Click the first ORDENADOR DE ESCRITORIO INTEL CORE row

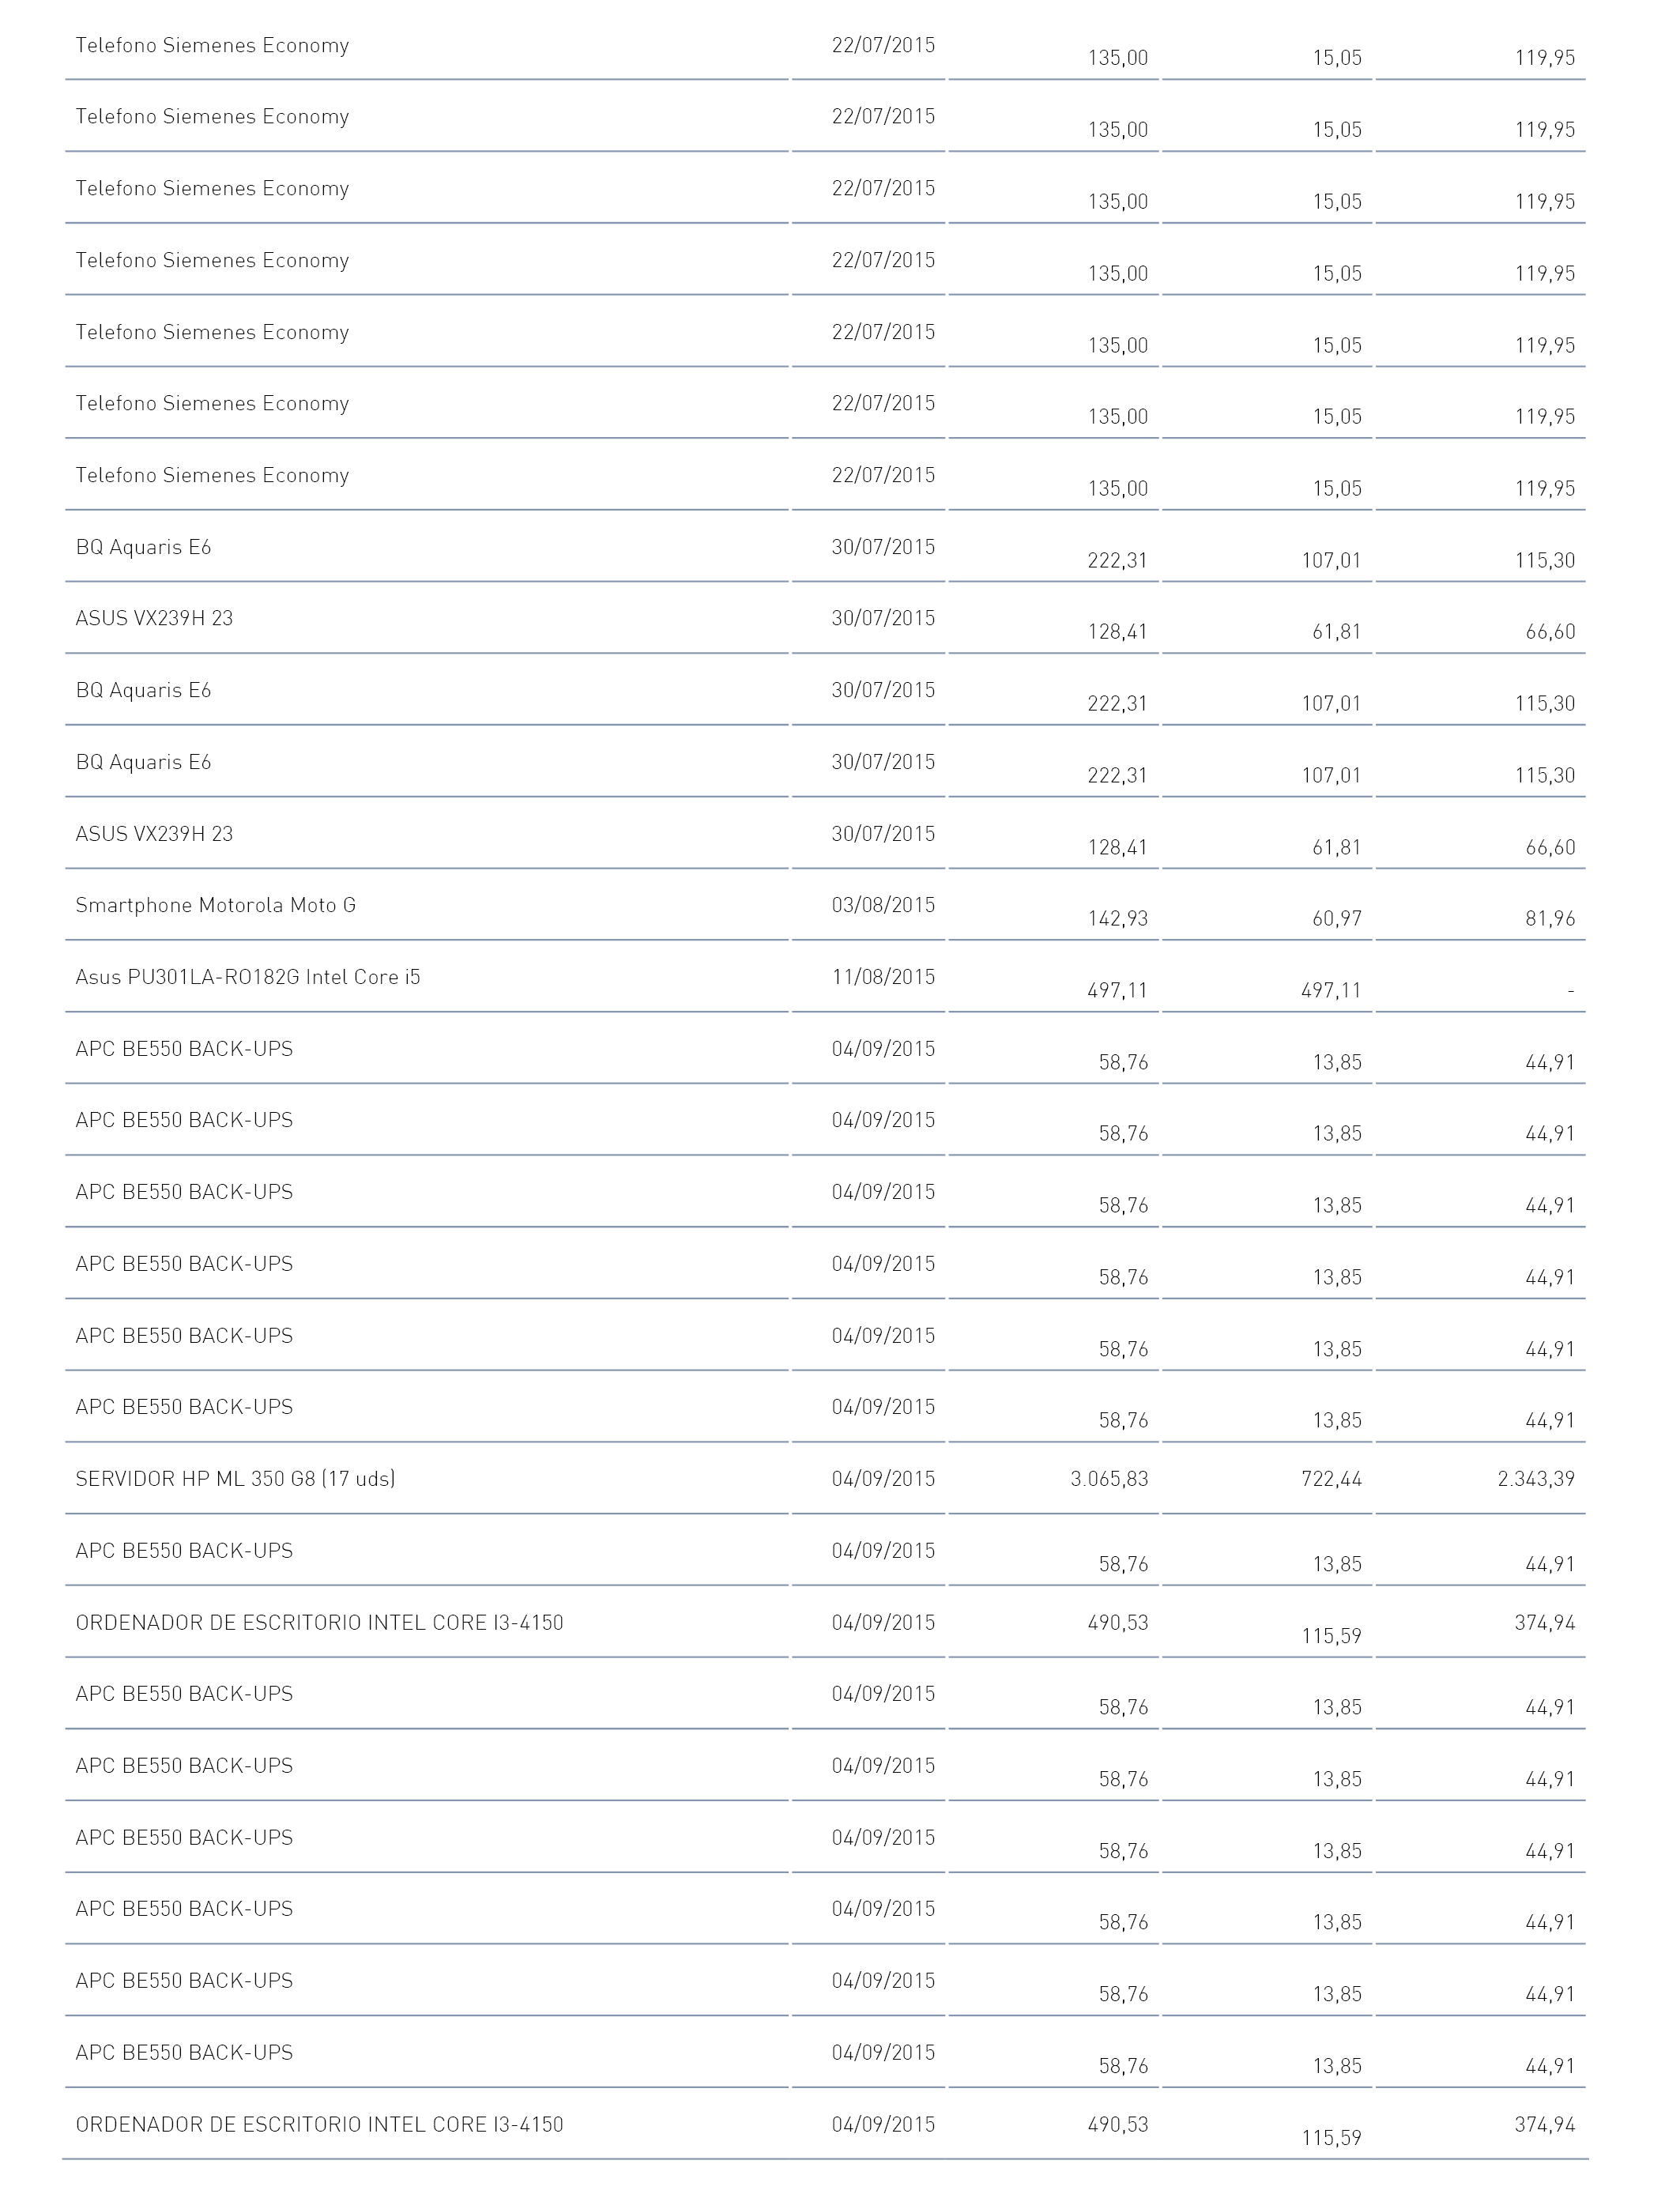pos(826,1622)
